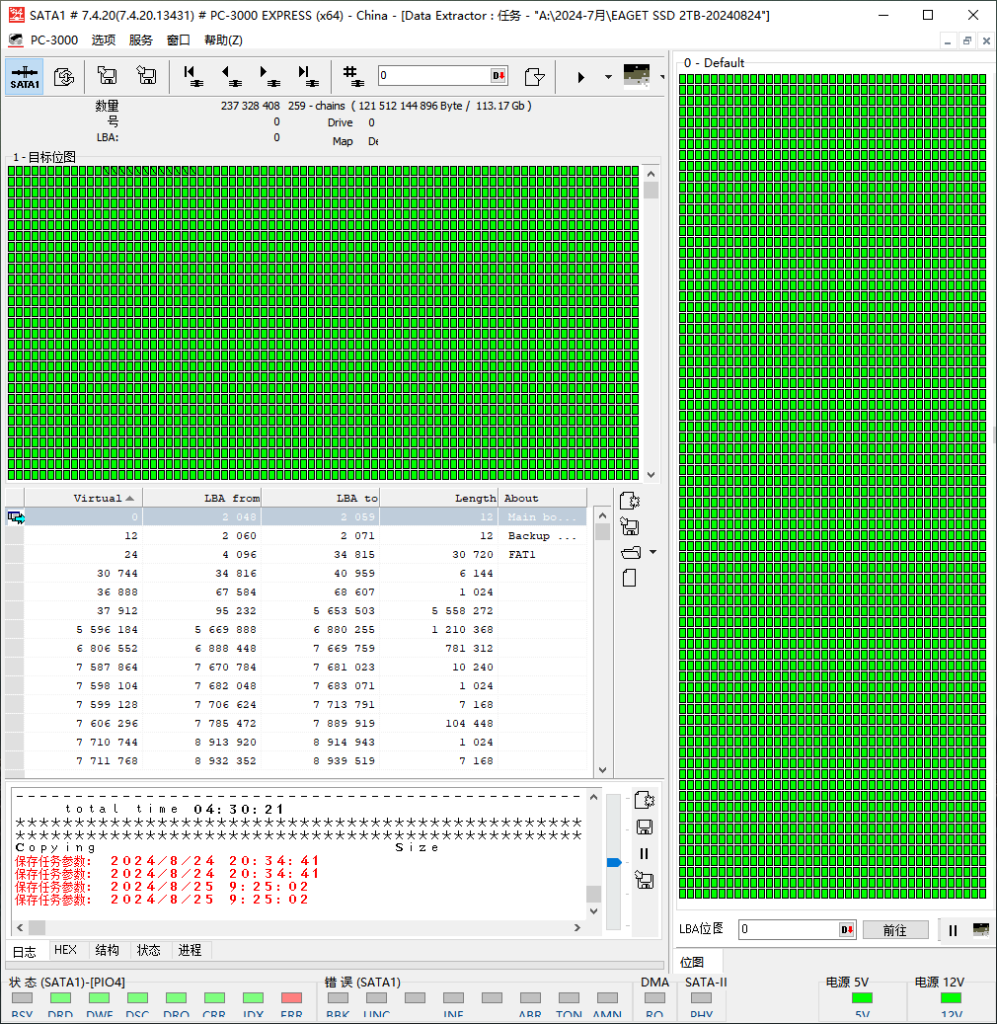This screenshot has width=997, height=1024.
Task: Open dropdown arrow next to play button
Action: pos(608,77)
